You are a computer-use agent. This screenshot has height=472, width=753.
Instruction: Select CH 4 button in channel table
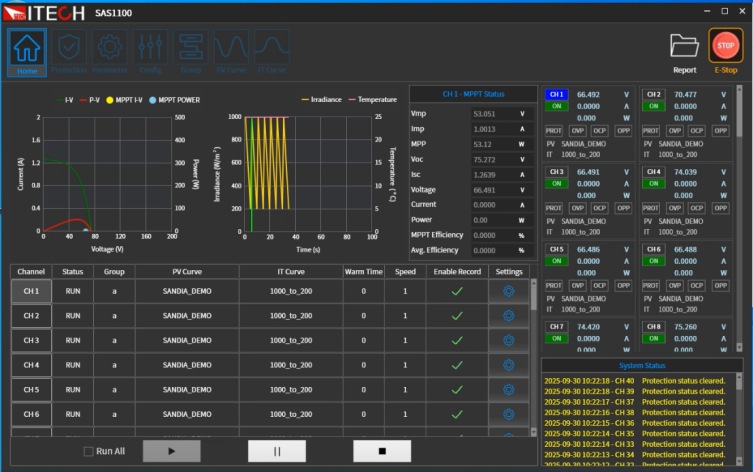(x=31, y=365)
